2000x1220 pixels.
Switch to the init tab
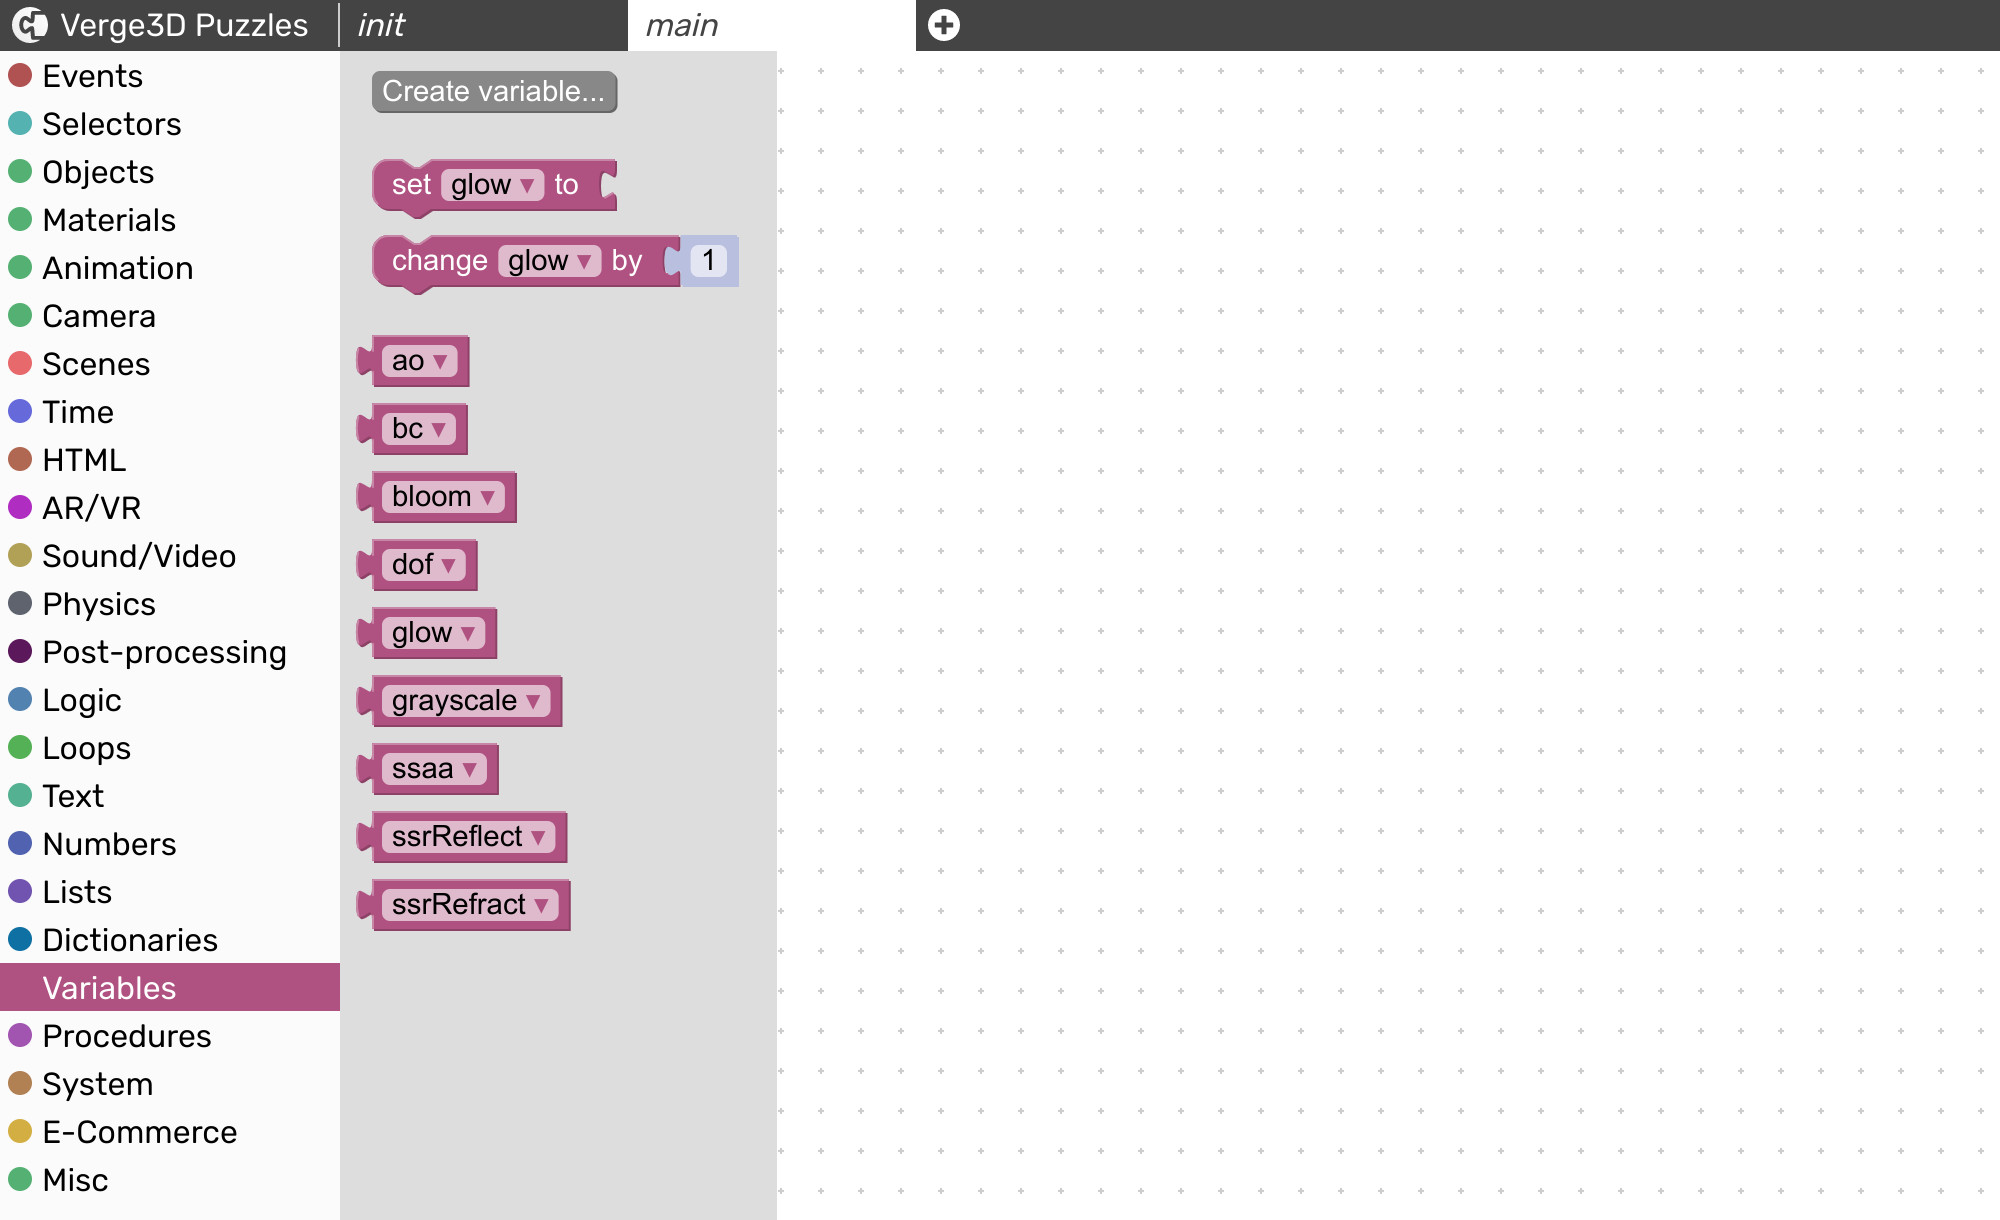pyautogui.click(x=382, y=25)
